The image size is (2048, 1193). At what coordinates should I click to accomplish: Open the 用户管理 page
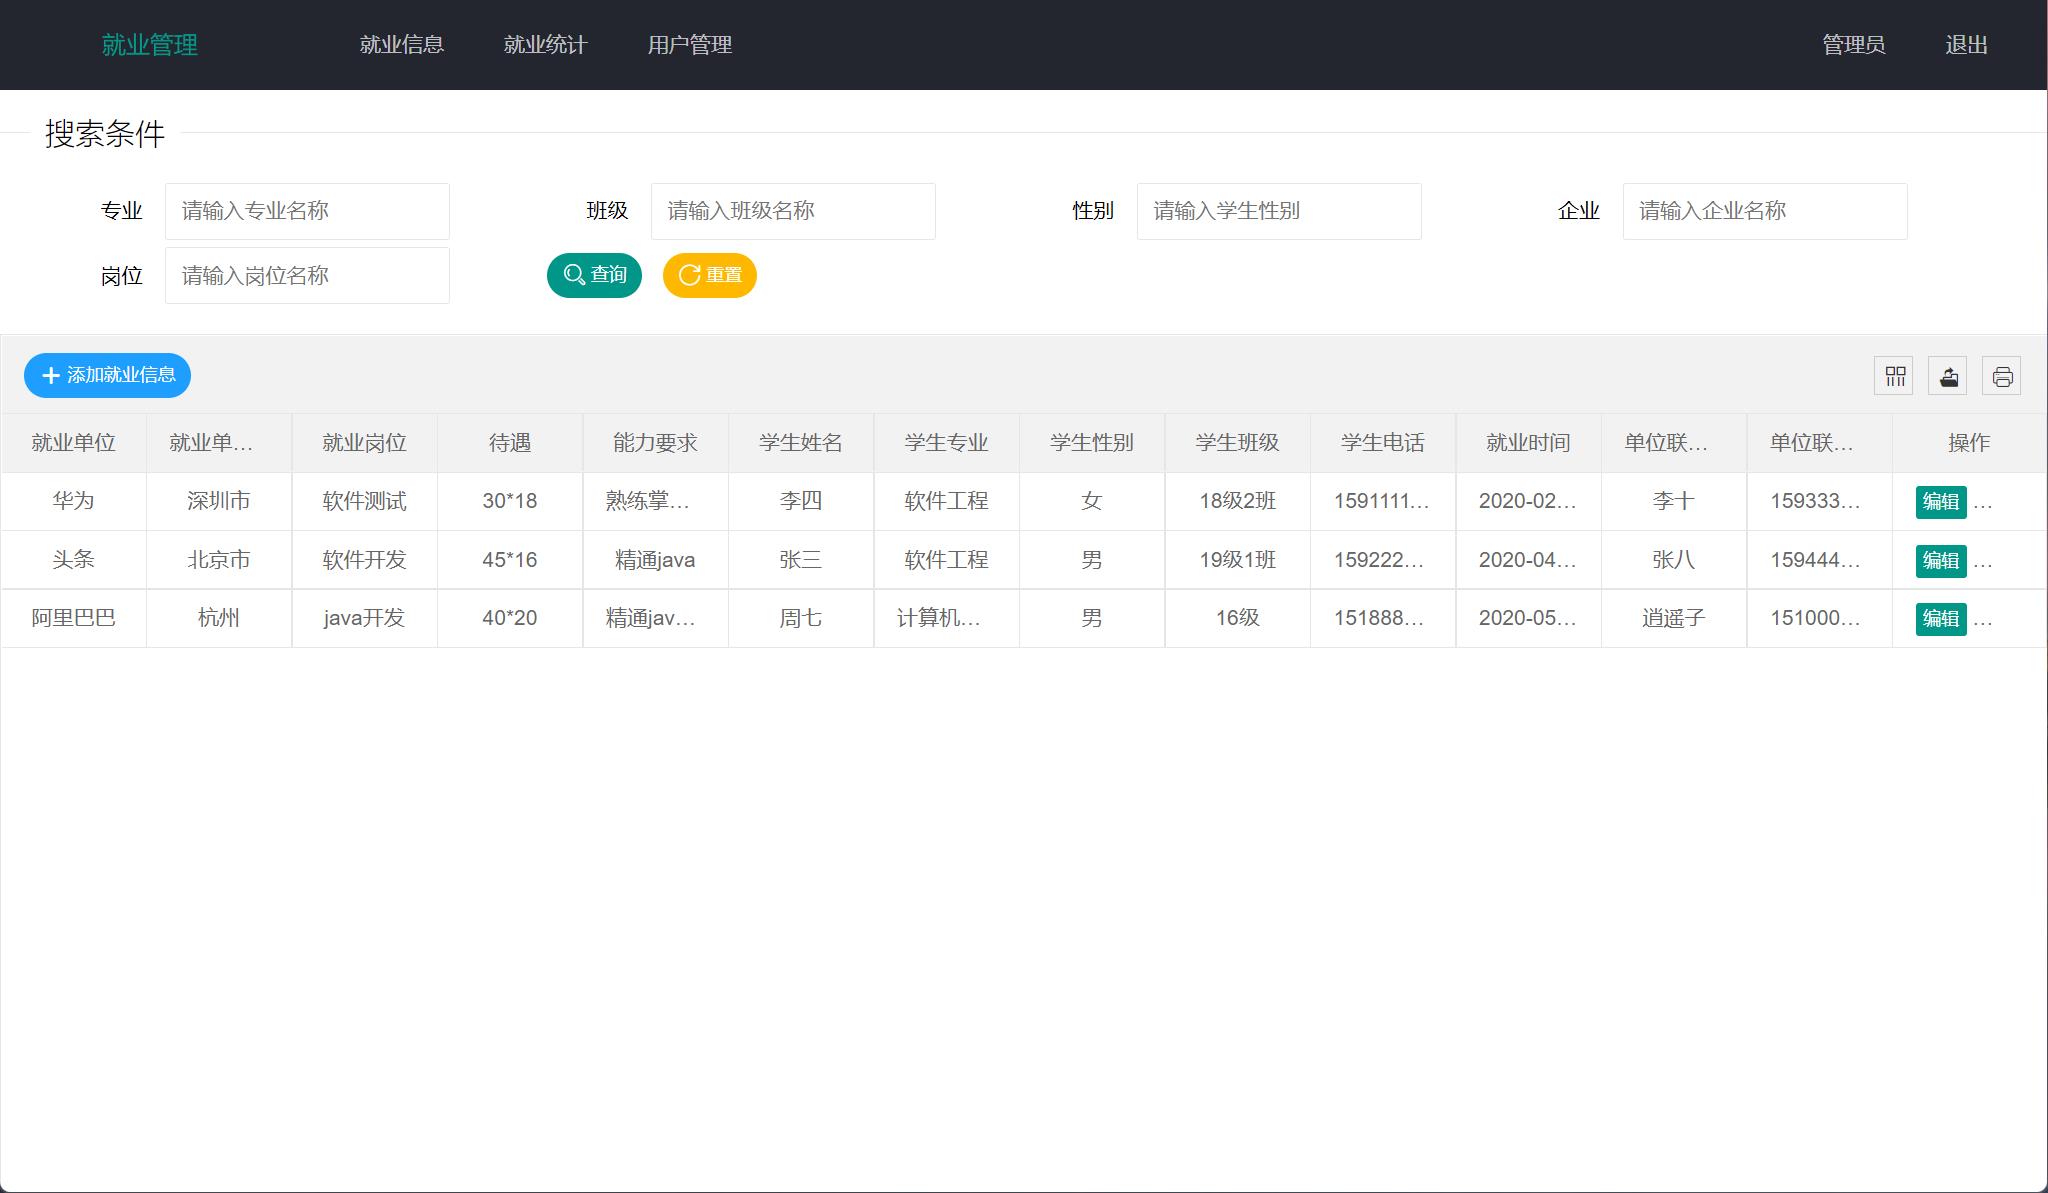(691, 44)
